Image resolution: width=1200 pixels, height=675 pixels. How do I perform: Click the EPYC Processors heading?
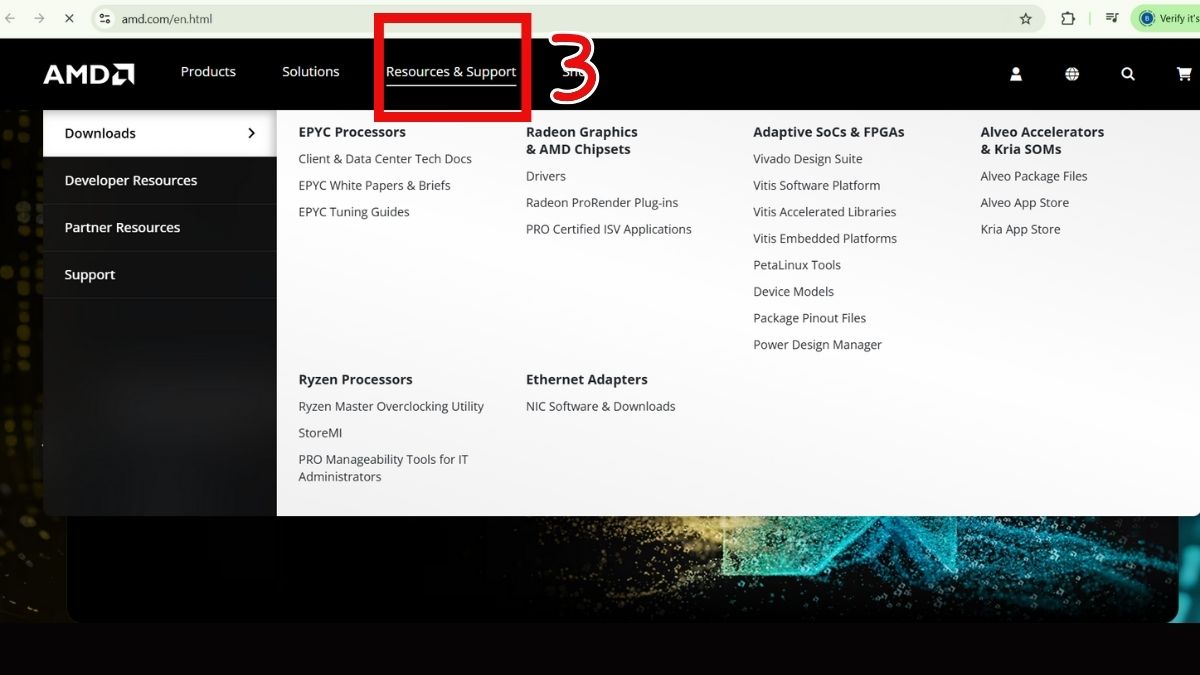point(352,132)
